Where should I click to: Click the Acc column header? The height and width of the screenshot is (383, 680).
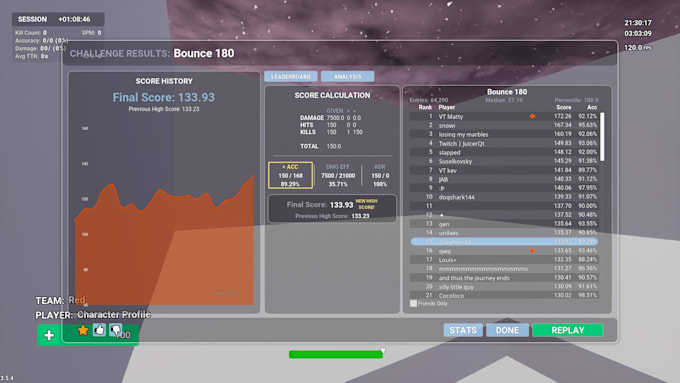point(592,107)
